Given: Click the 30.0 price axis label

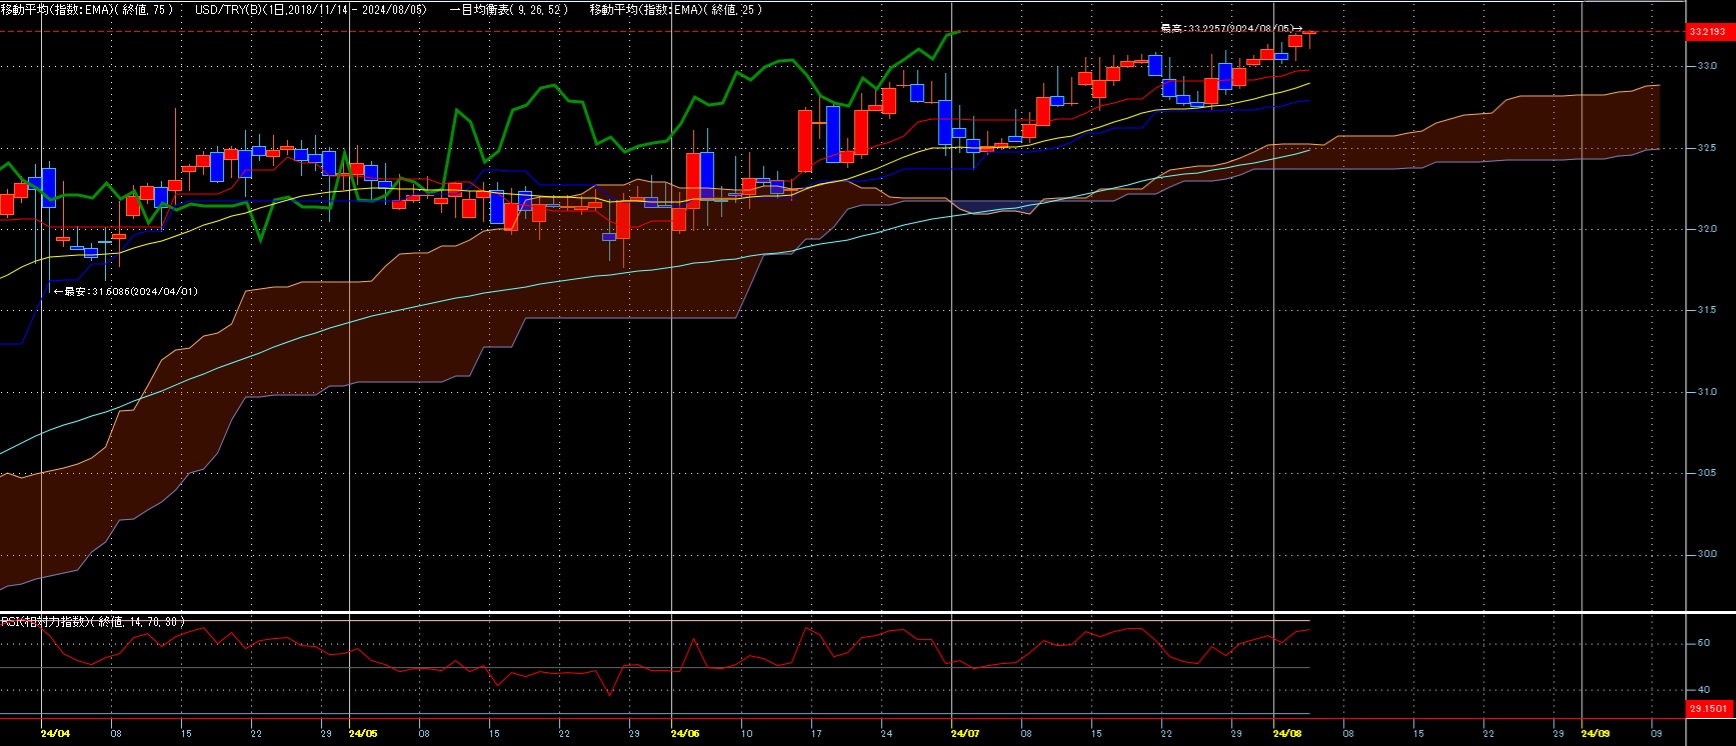Looking at the screenshot, I should click(1706, 554).
